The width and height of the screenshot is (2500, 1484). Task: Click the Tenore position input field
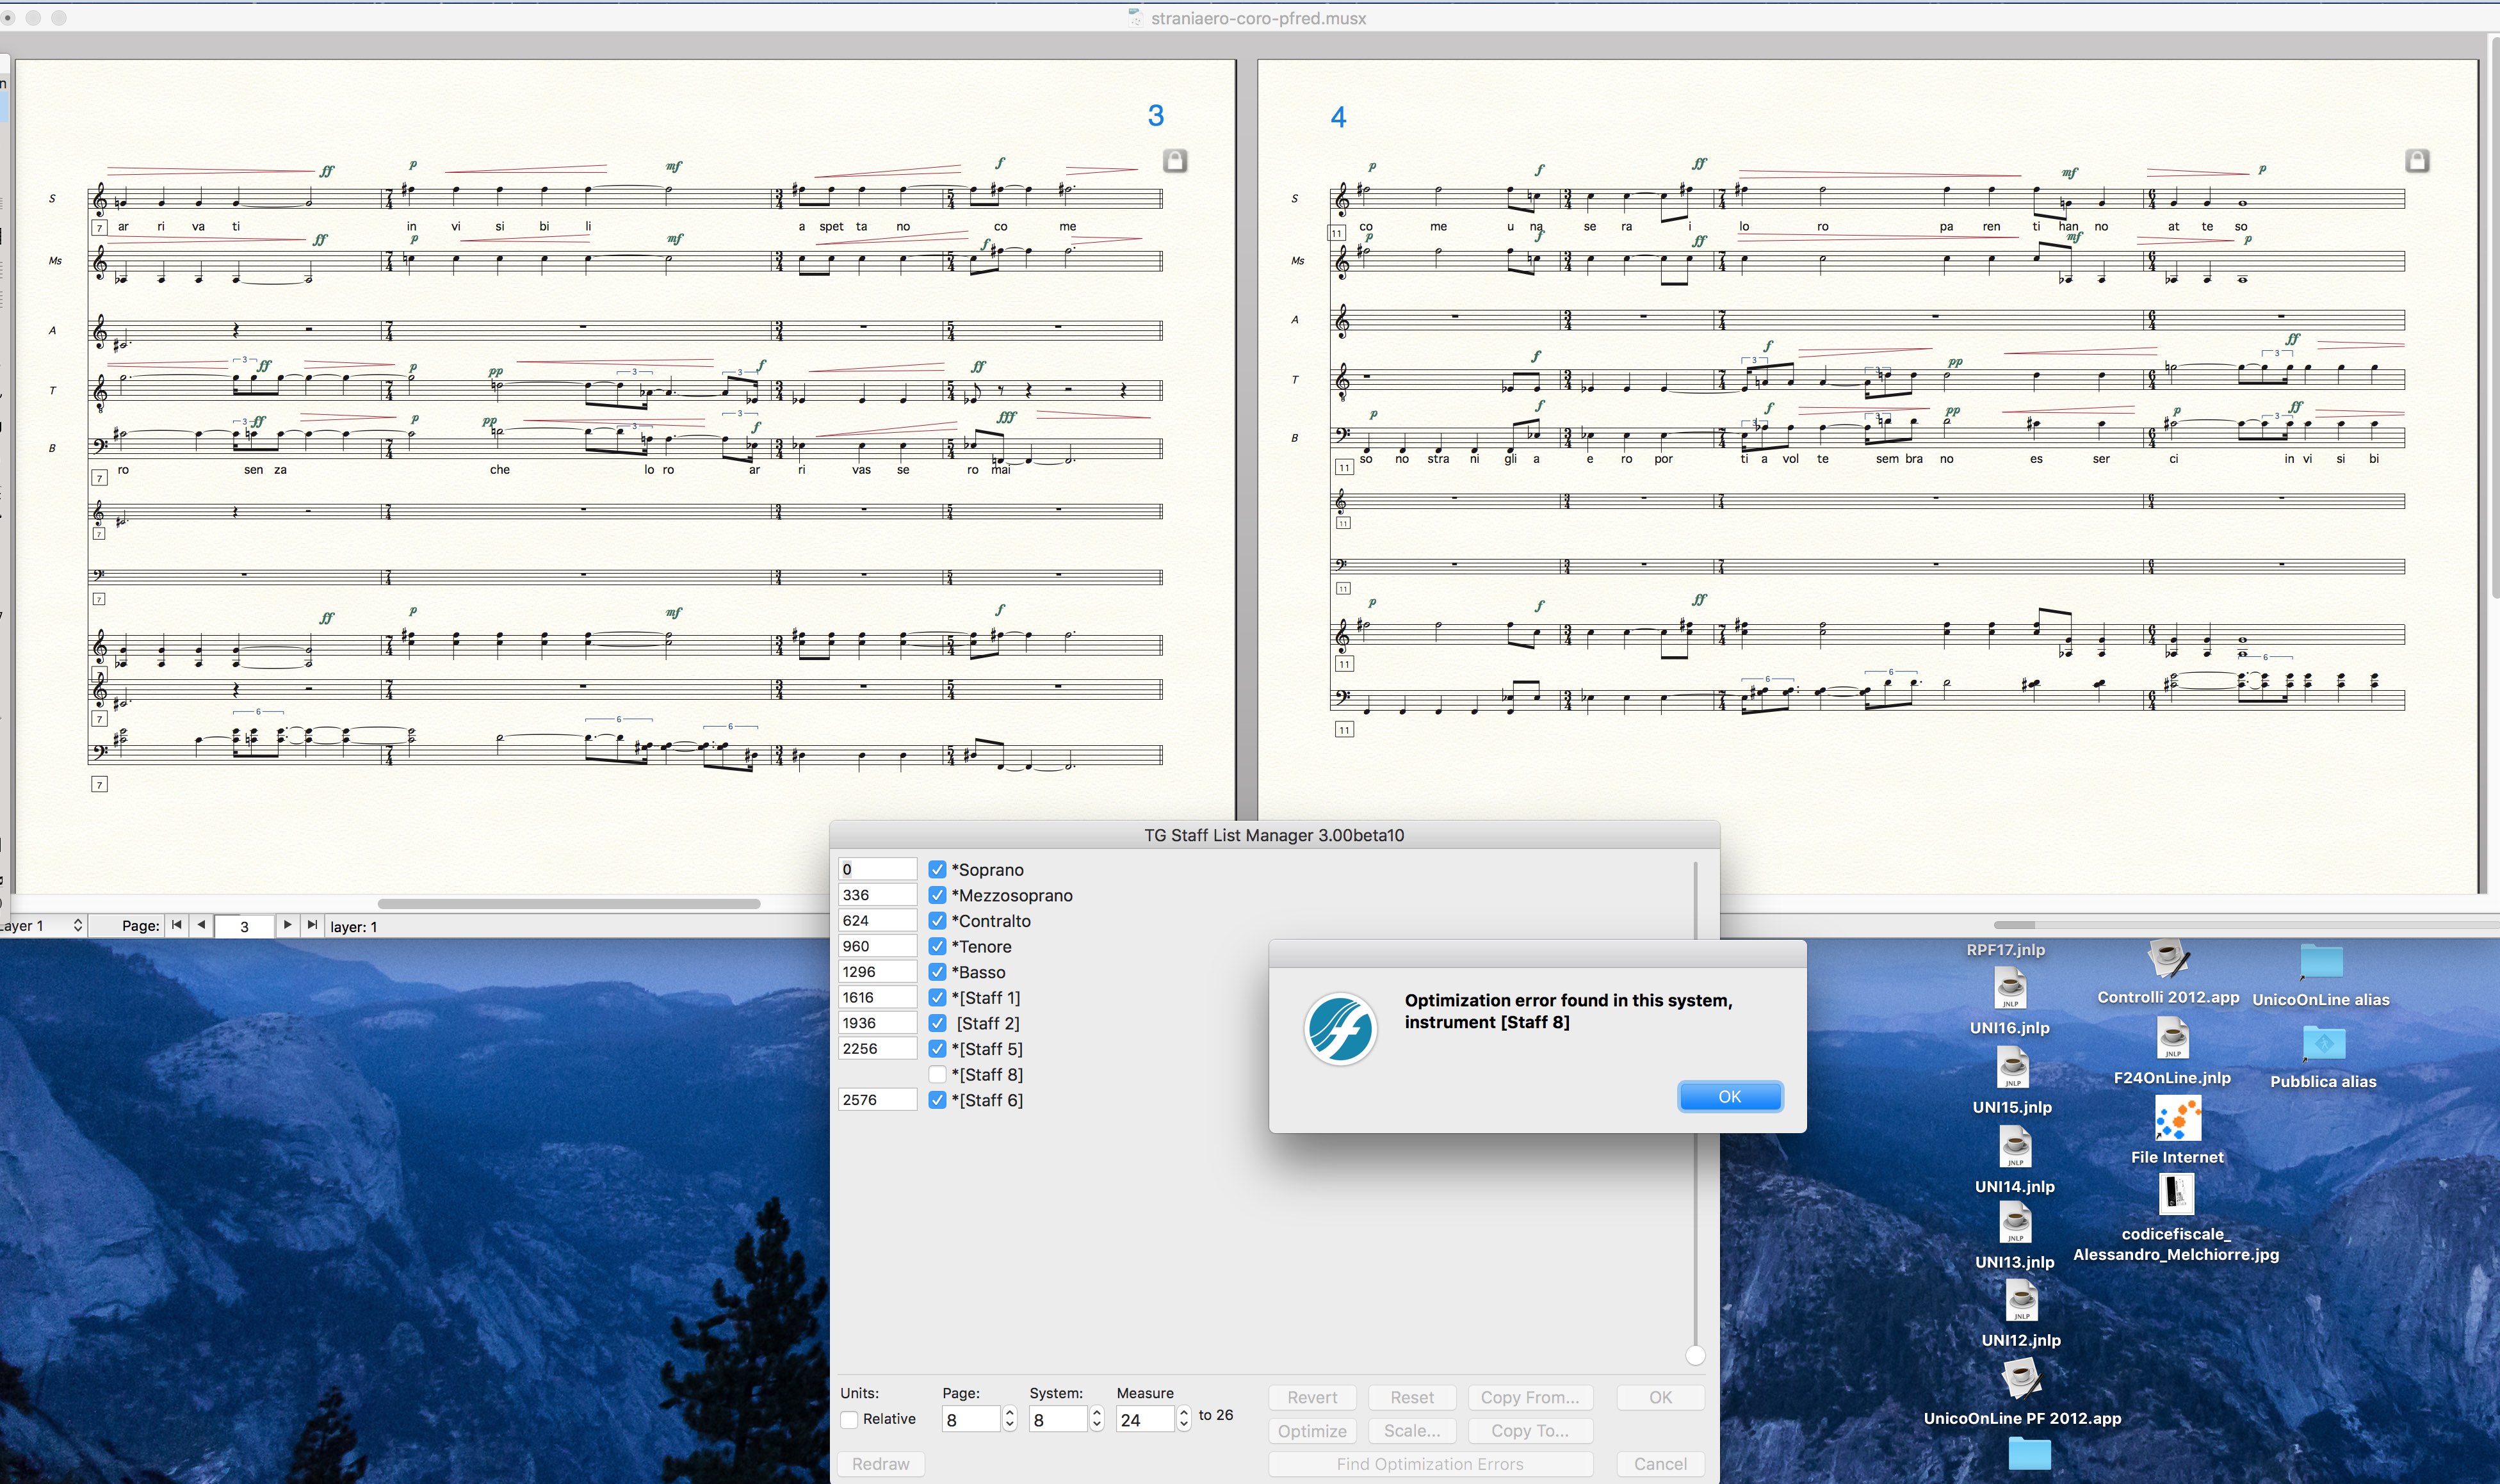[x=877, y=946]
